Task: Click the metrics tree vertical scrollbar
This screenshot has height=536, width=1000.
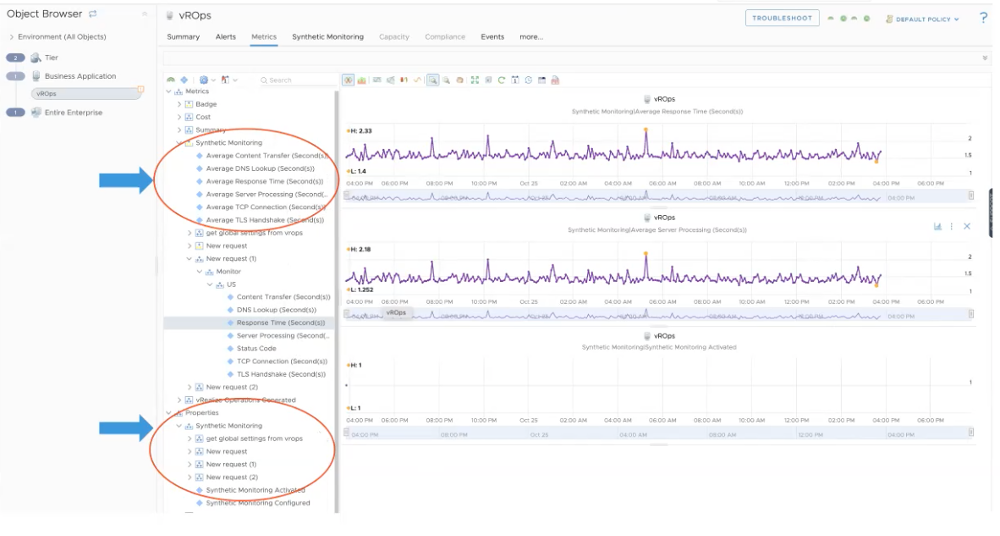Action: click(336, 300)
